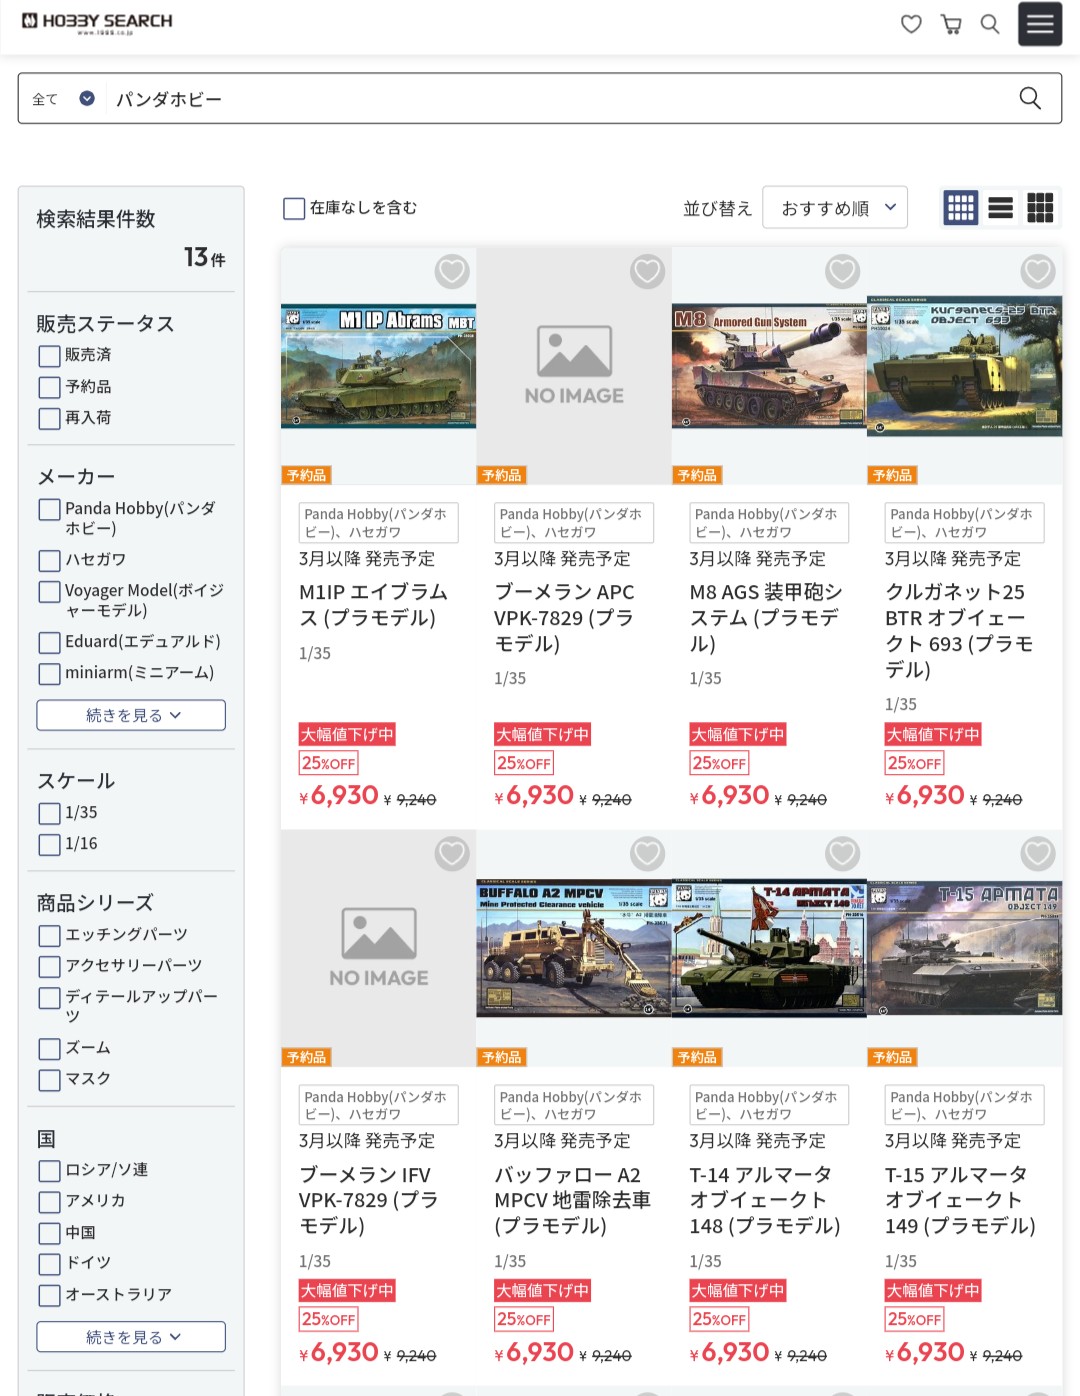The width and height of the screenshot is (1080, 1396).
Task: Check the ロシア/ソ連 country filter
Action: pyautogui.click(x=49, y=1170)
